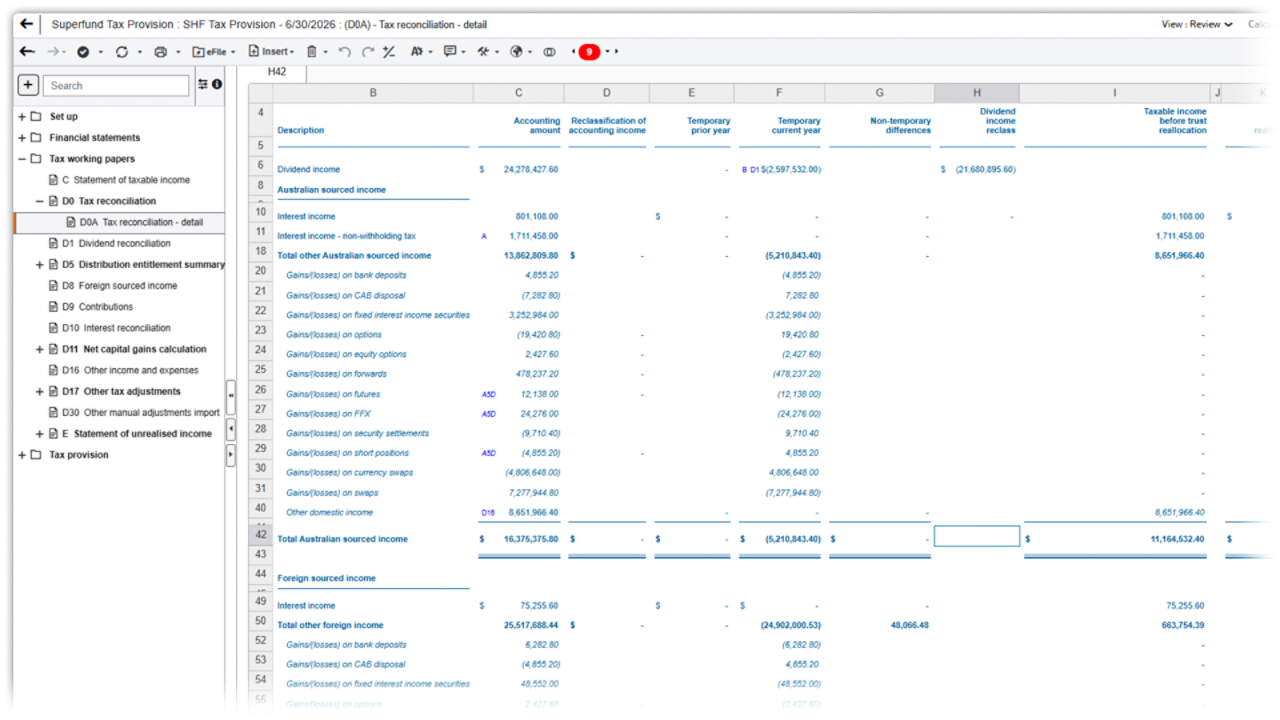Expand D11 Net capital gains calculation

(40, 350)
